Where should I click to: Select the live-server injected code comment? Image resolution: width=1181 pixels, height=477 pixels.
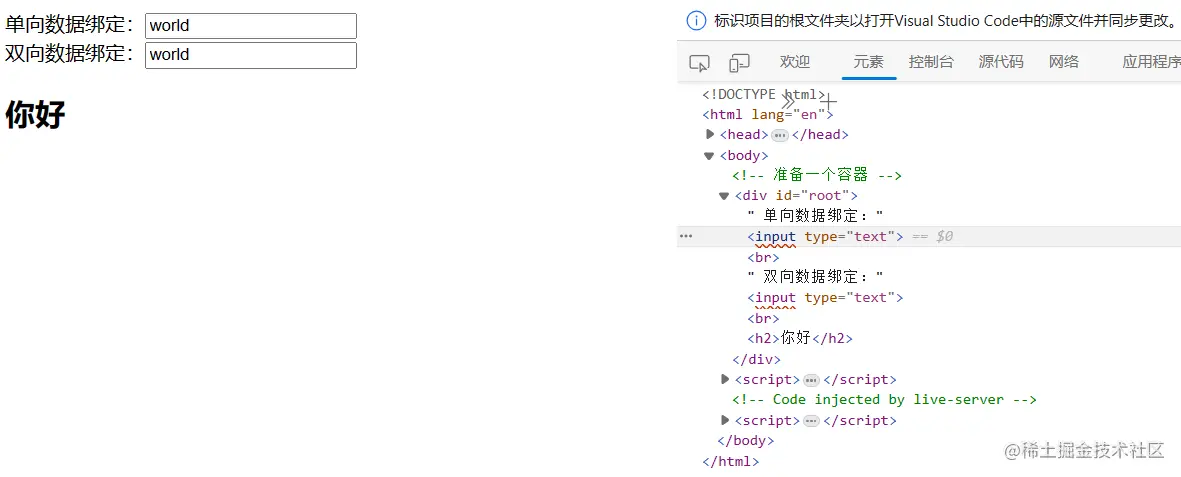884,399
